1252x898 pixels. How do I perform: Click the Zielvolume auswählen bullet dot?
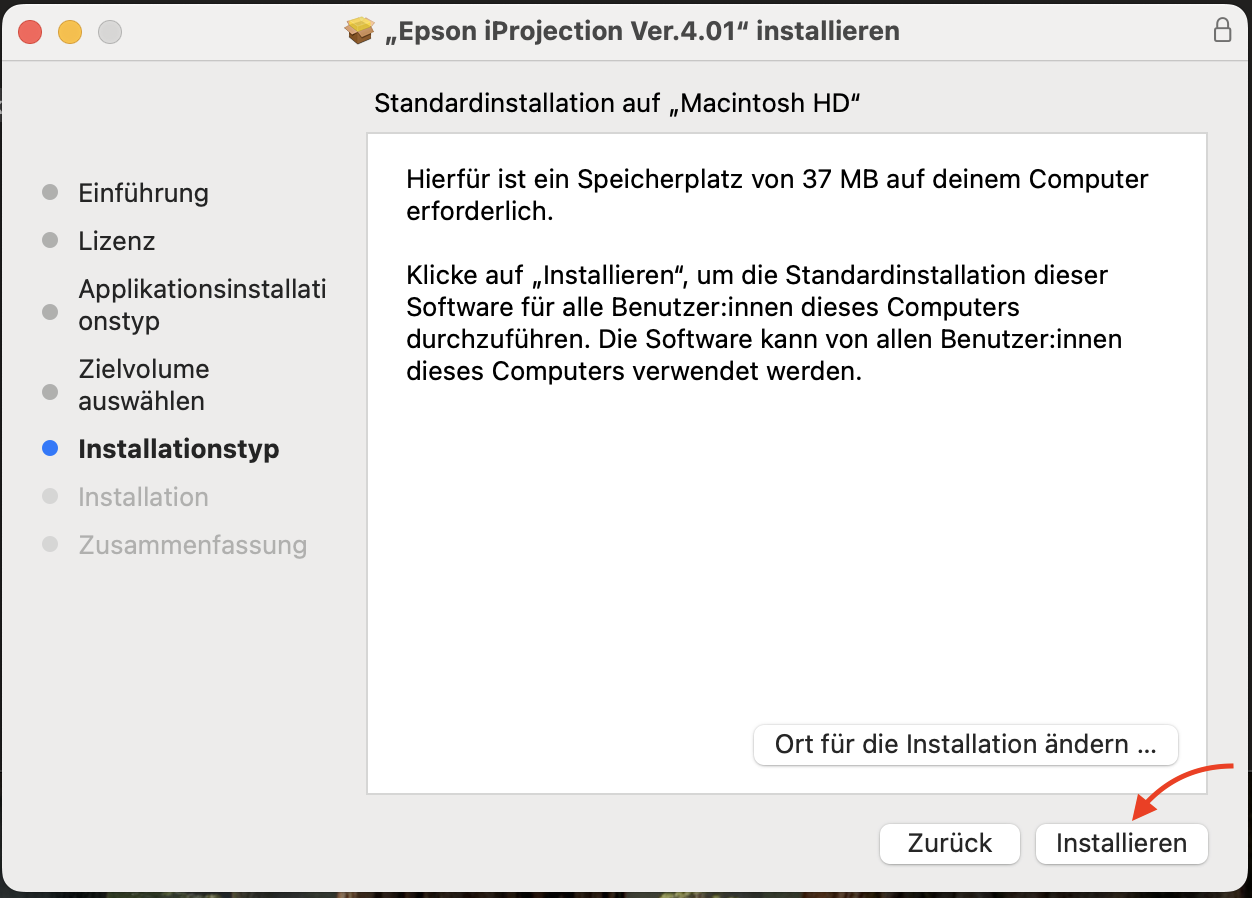point(50,392)
